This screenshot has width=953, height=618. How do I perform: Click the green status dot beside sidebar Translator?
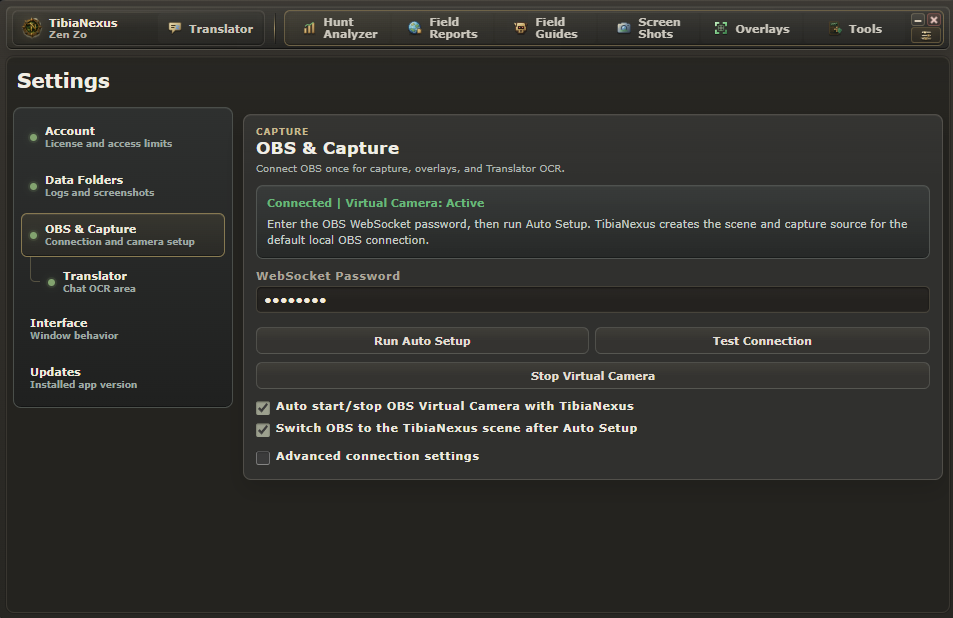pos(52,282)
